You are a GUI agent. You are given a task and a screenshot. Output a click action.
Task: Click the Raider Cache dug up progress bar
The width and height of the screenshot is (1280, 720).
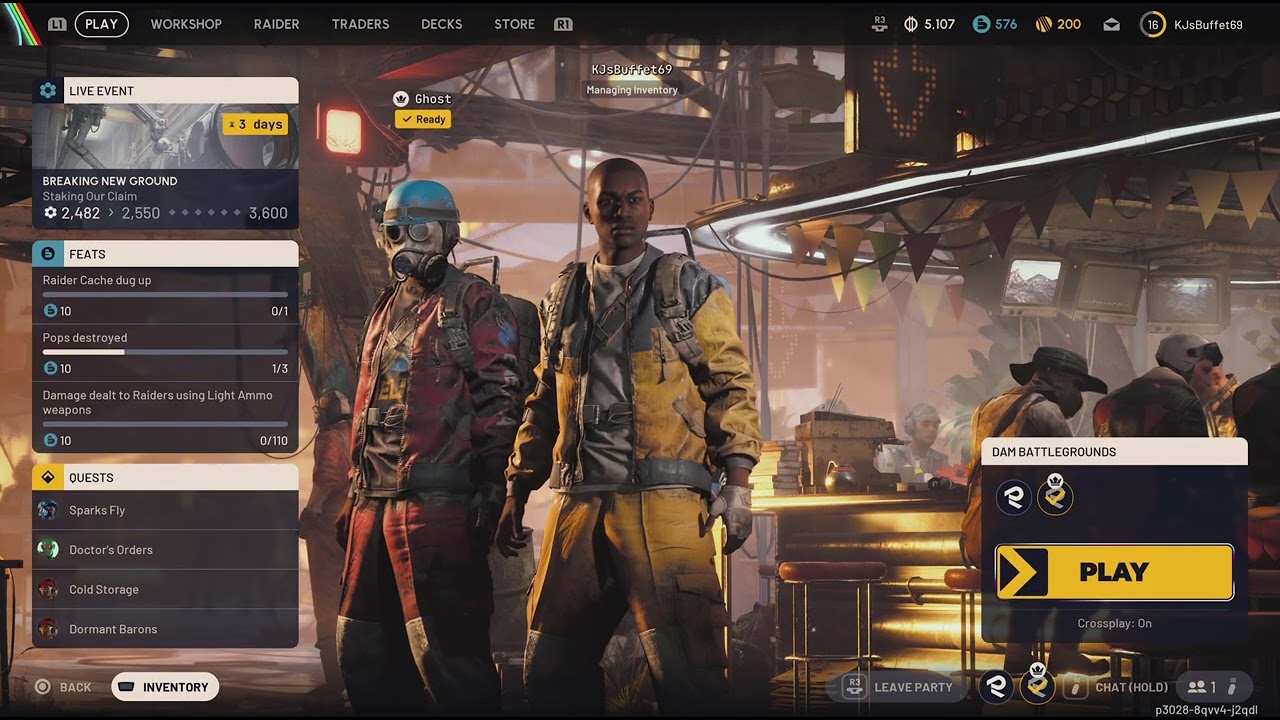coord(165,295)
